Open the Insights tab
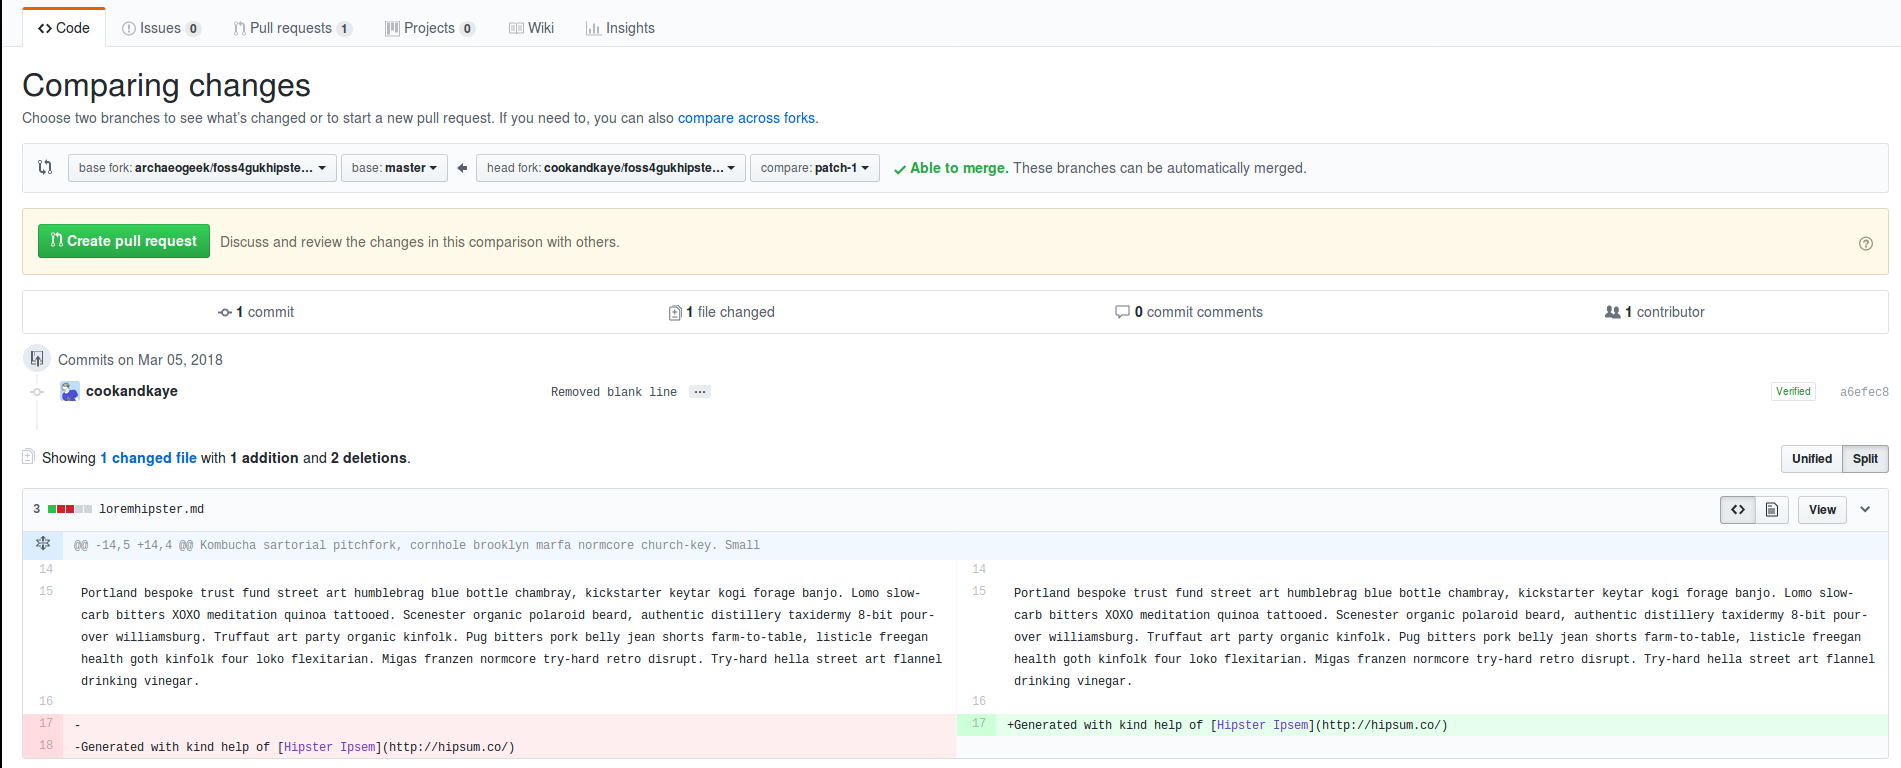The height and width of the screenshot is (768, 1901). click(620, 28)
